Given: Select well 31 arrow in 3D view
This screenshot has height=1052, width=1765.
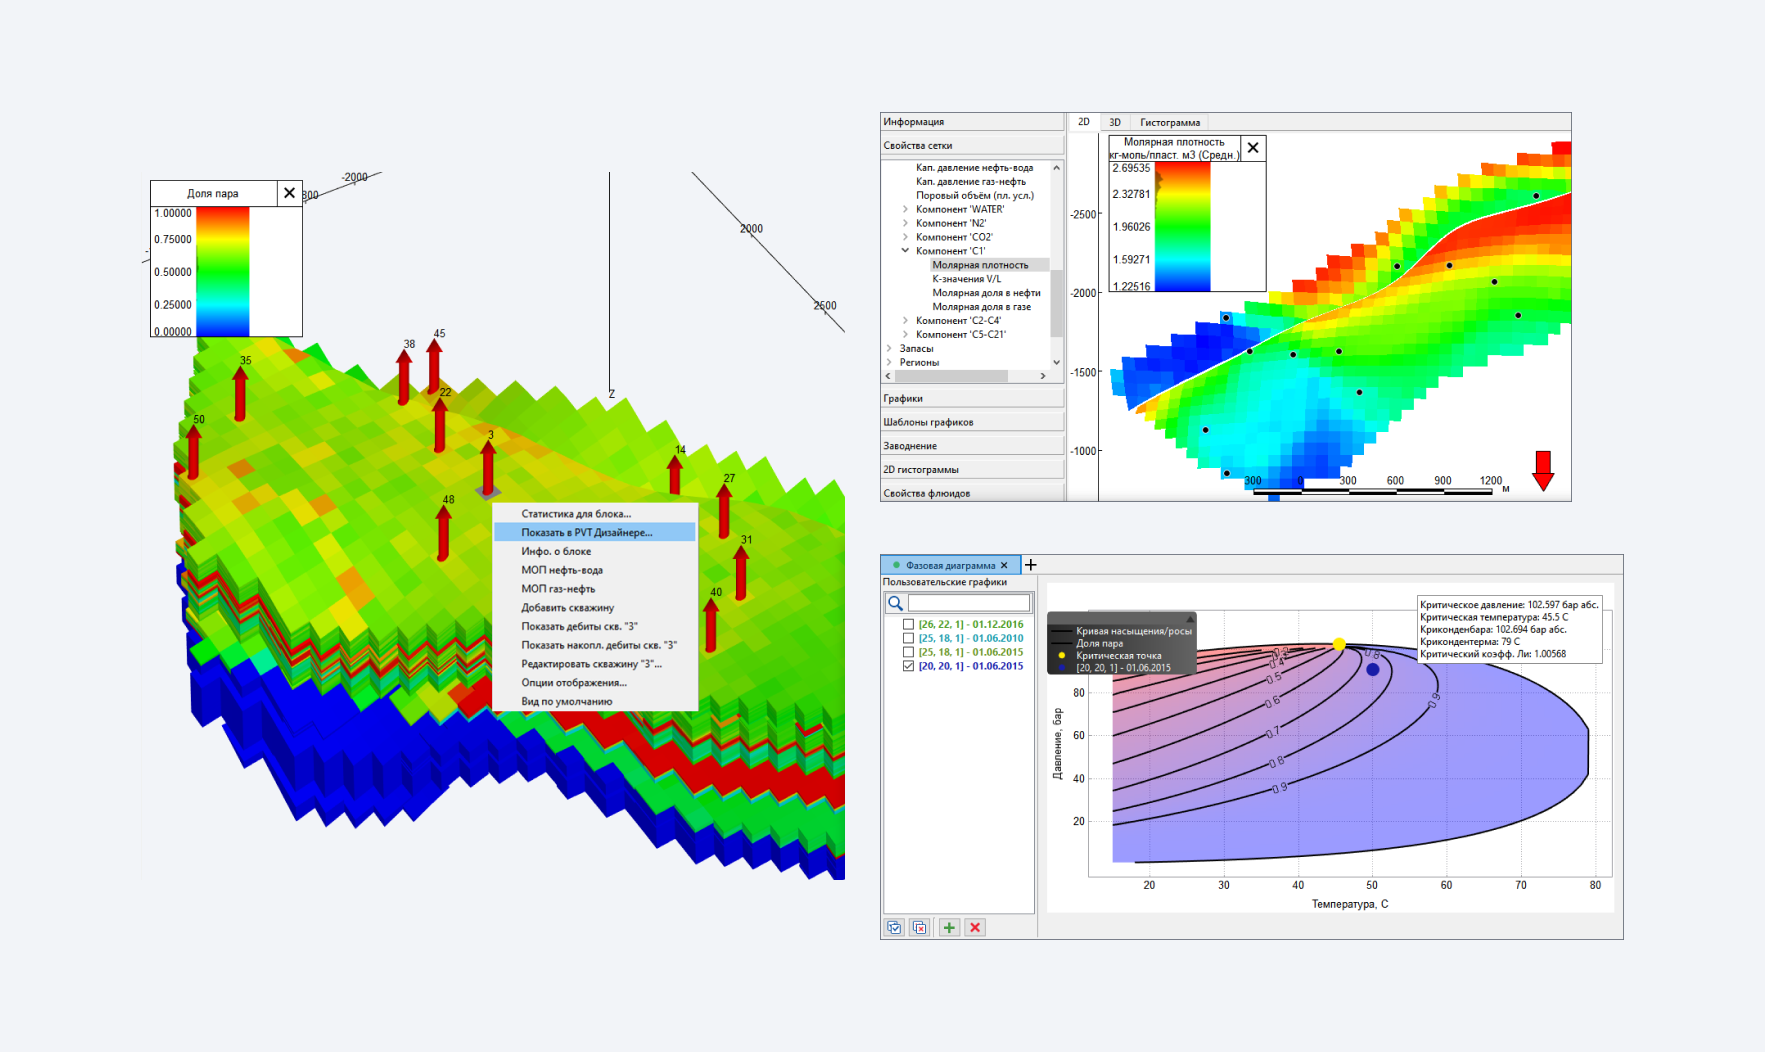Looking at the screenshot, I should tap(741, 572).
